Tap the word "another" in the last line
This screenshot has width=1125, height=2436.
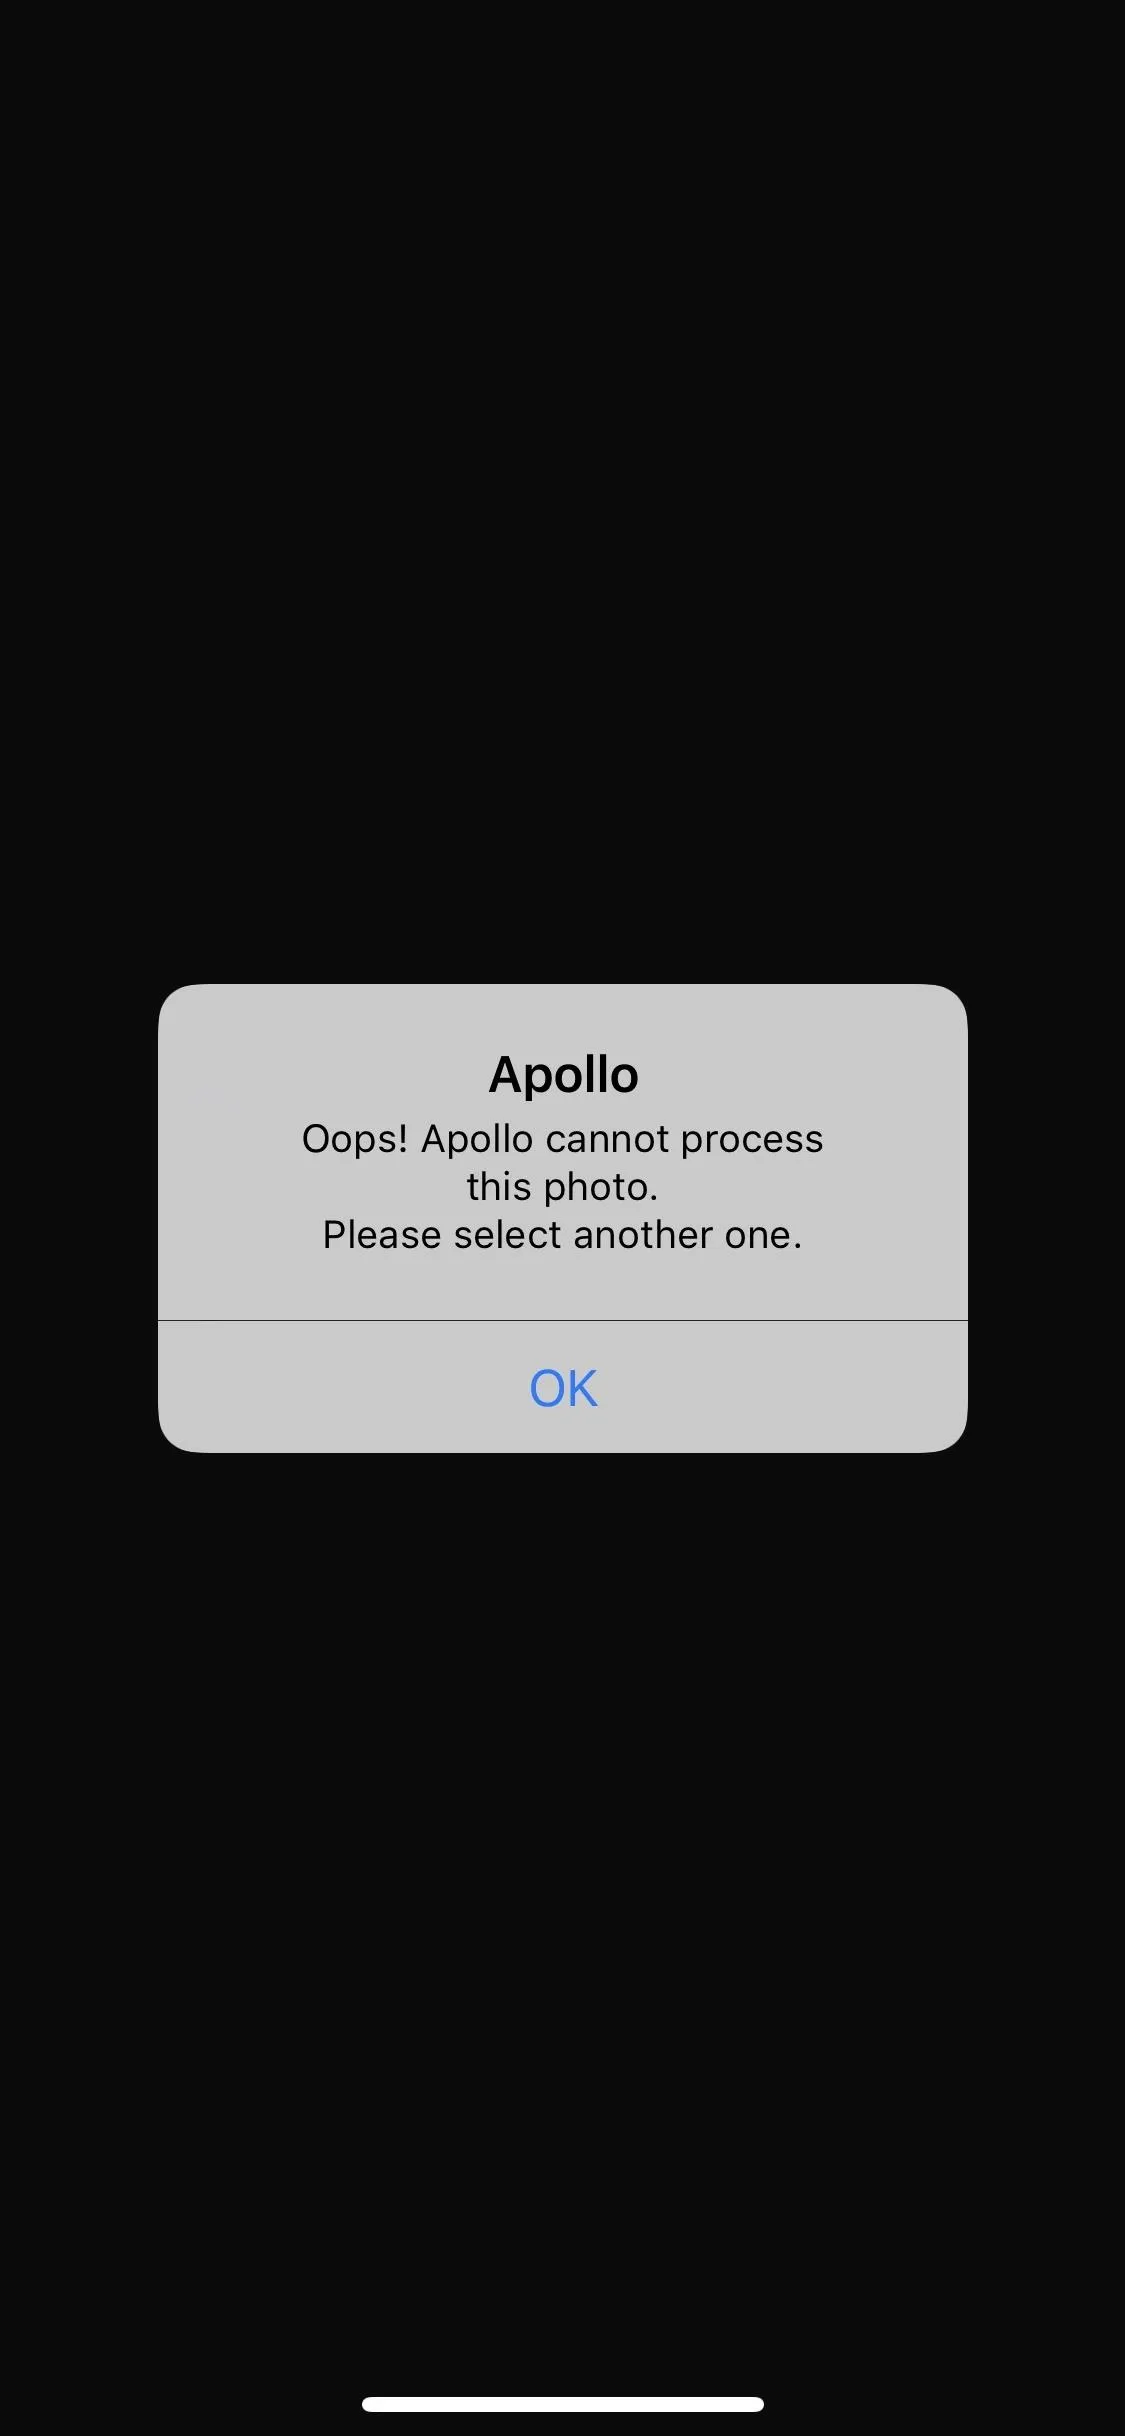(x=644, y=1235)
